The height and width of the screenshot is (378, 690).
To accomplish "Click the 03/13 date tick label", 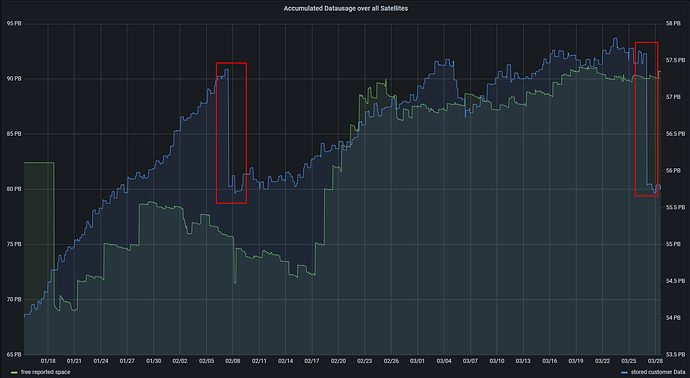I will pyautogui.click(x=523, y=361).
